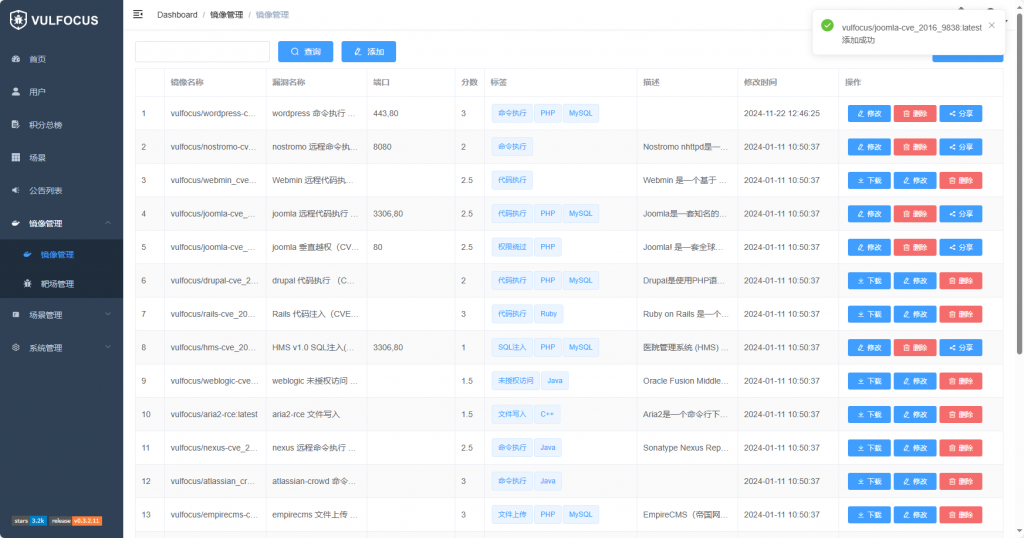
Task: Click 删除 for the nostromo row
Action: click(x=914, y=147)
